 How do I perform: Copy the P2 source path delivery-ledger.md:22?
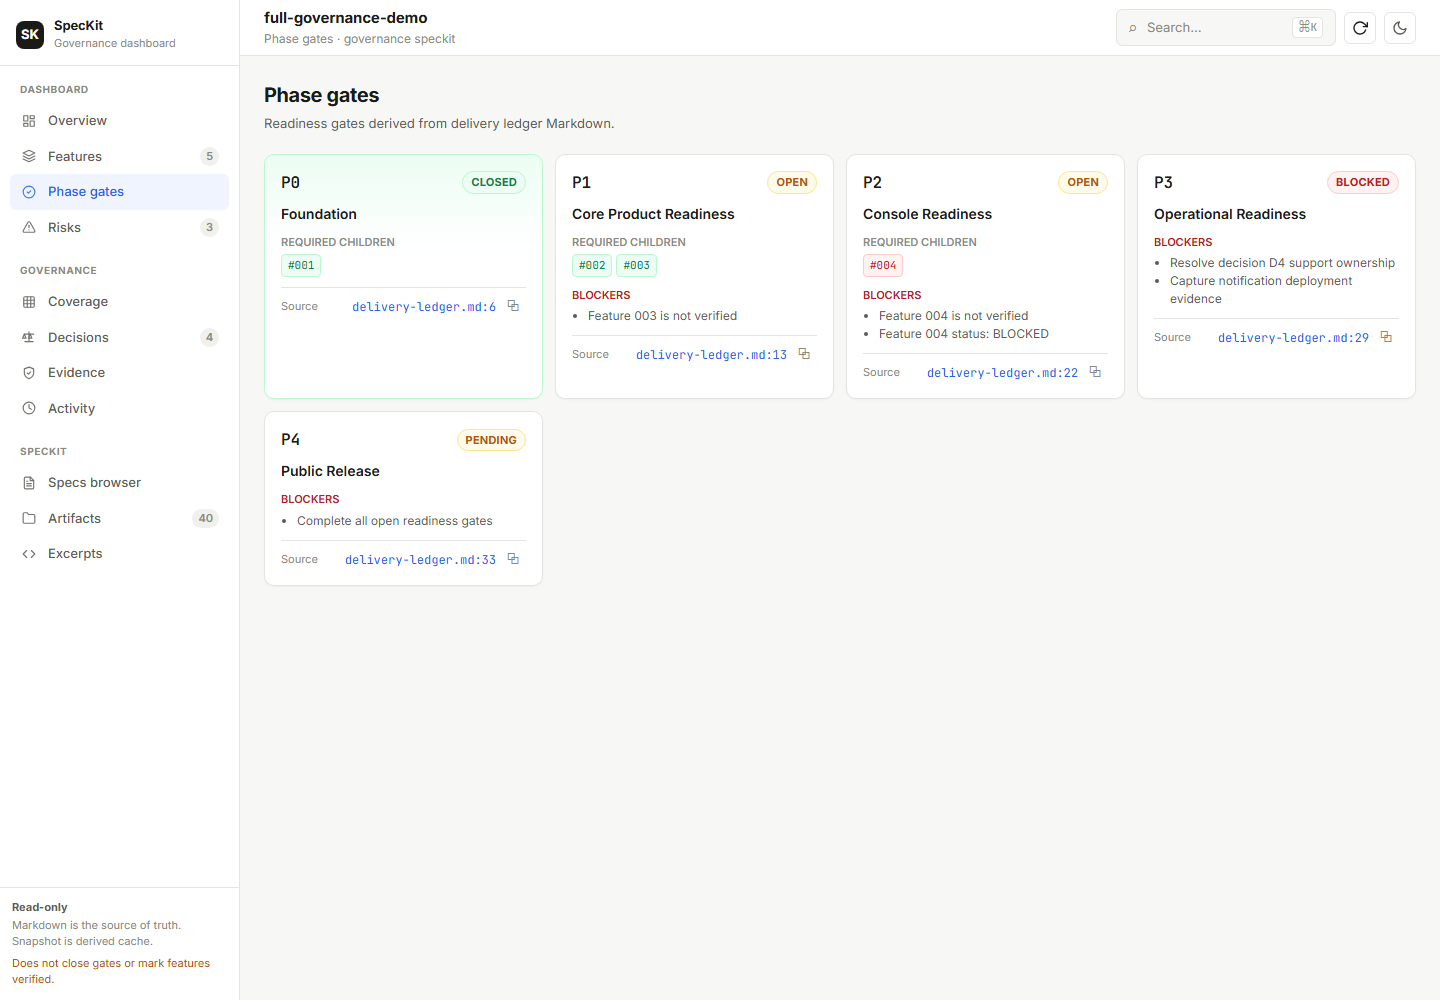point(1095,372)
